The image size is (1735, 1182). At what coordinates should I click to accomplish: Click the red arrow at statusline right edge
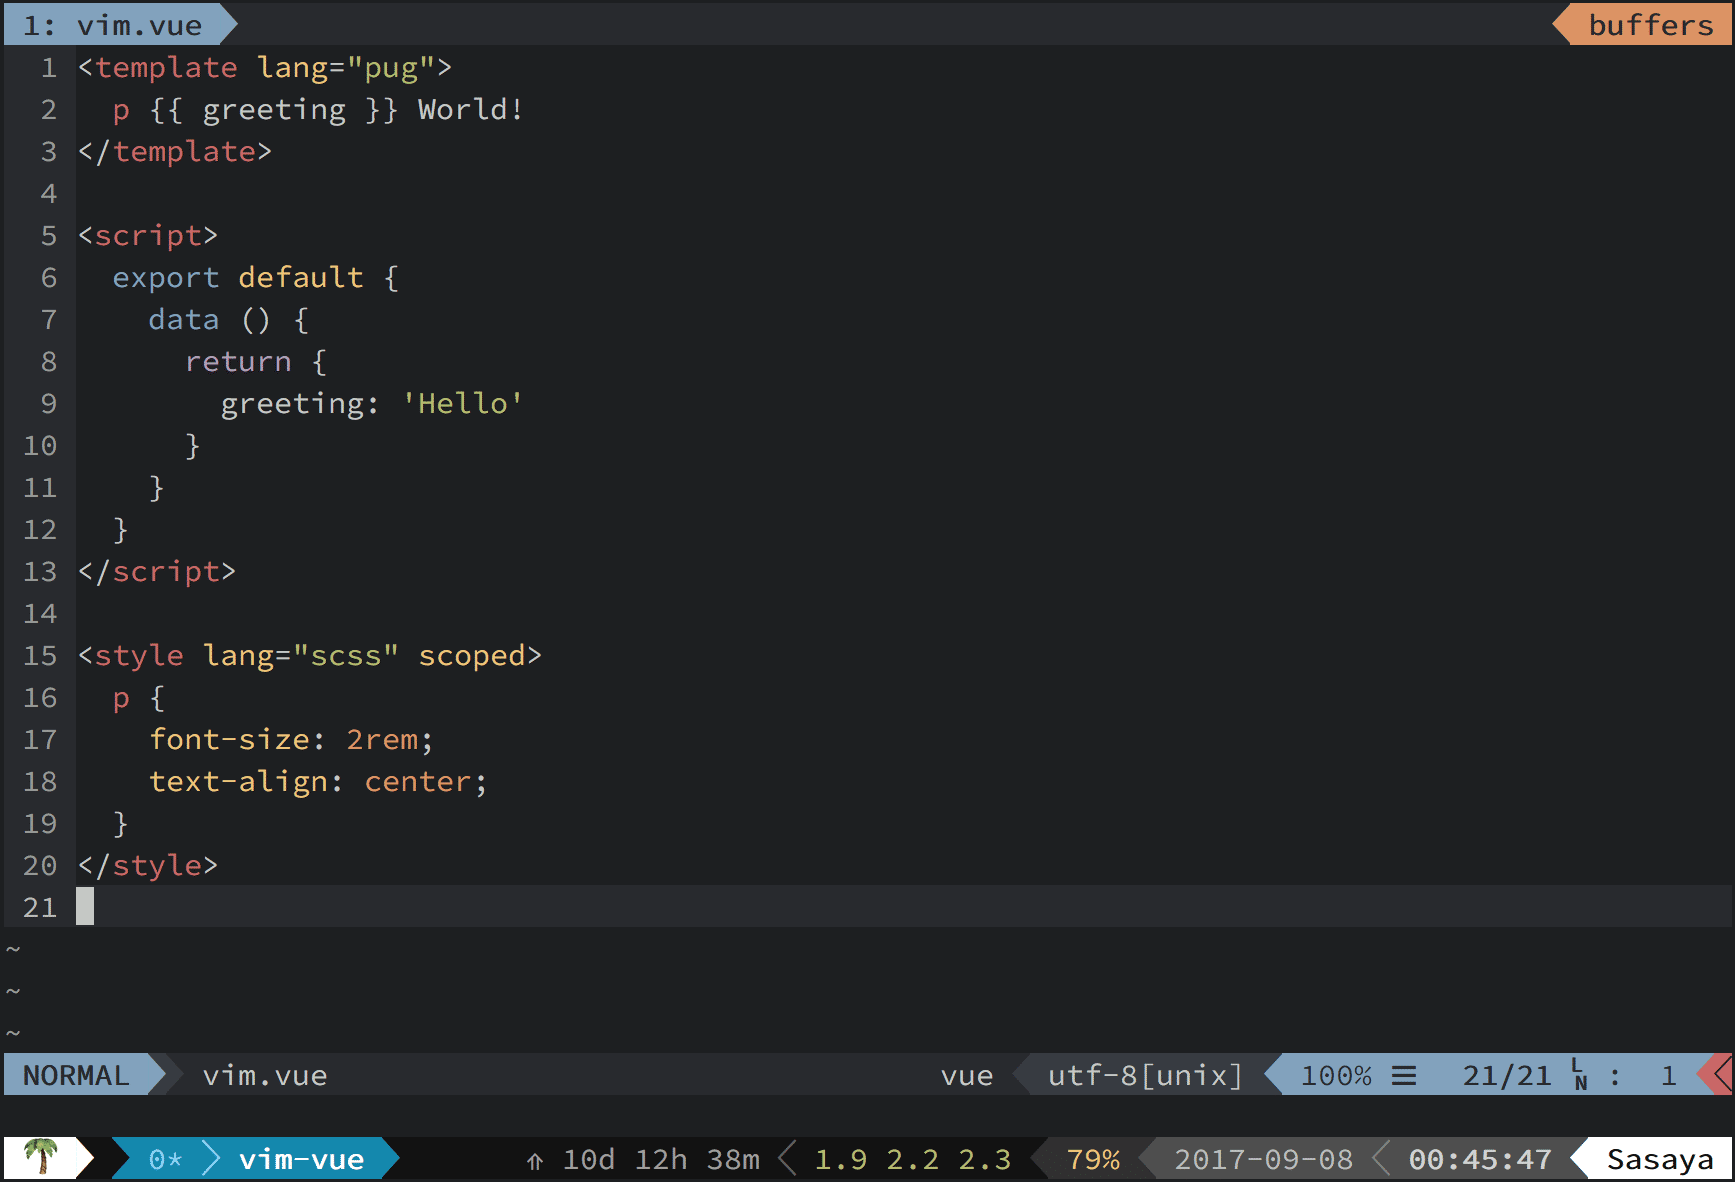1721,1075
